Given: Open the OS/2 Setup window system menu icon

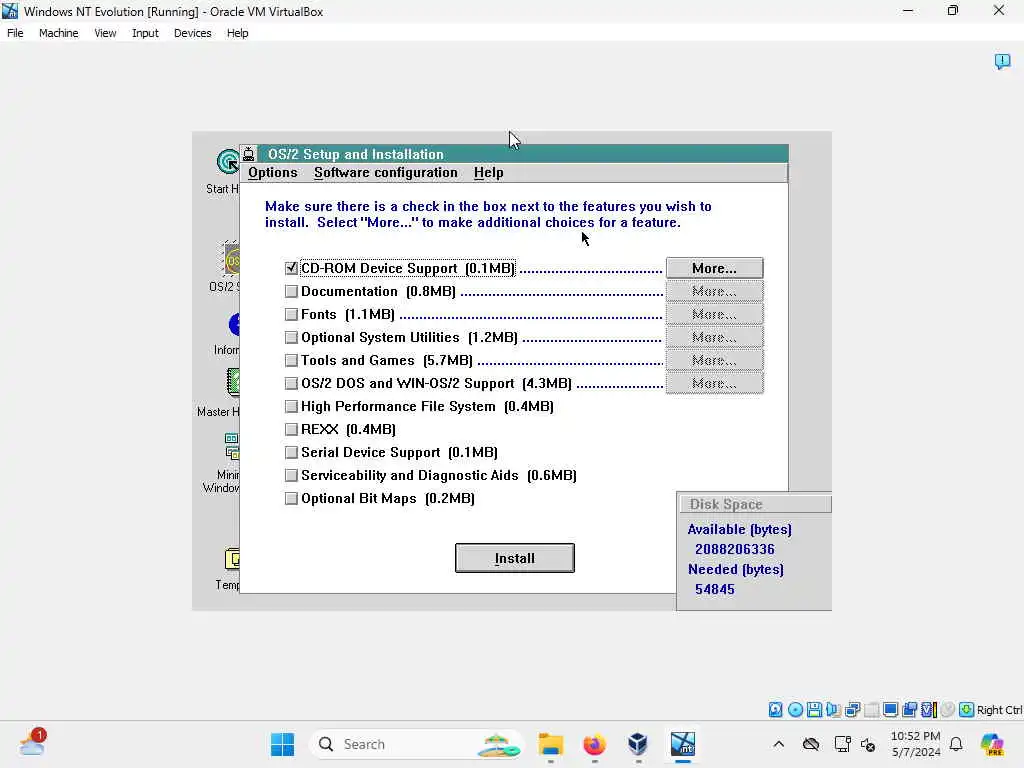Looking at the screenshot, I should point(249,154).
